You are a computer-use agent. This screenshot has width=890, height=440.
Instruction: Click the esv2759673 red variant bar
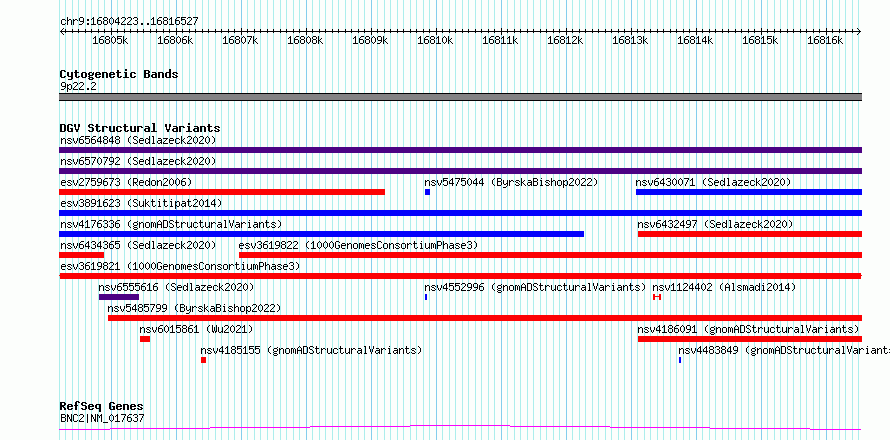222,192
